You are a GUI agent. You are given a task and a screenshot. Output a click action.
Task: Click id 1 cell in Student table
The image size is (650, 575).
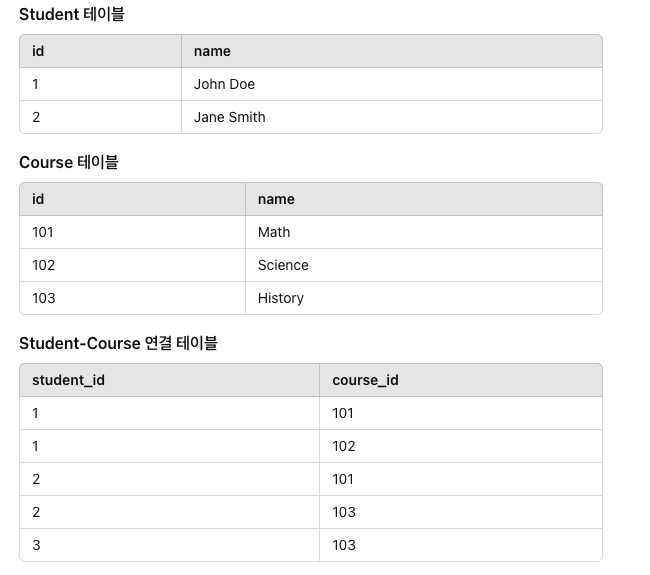100,84
